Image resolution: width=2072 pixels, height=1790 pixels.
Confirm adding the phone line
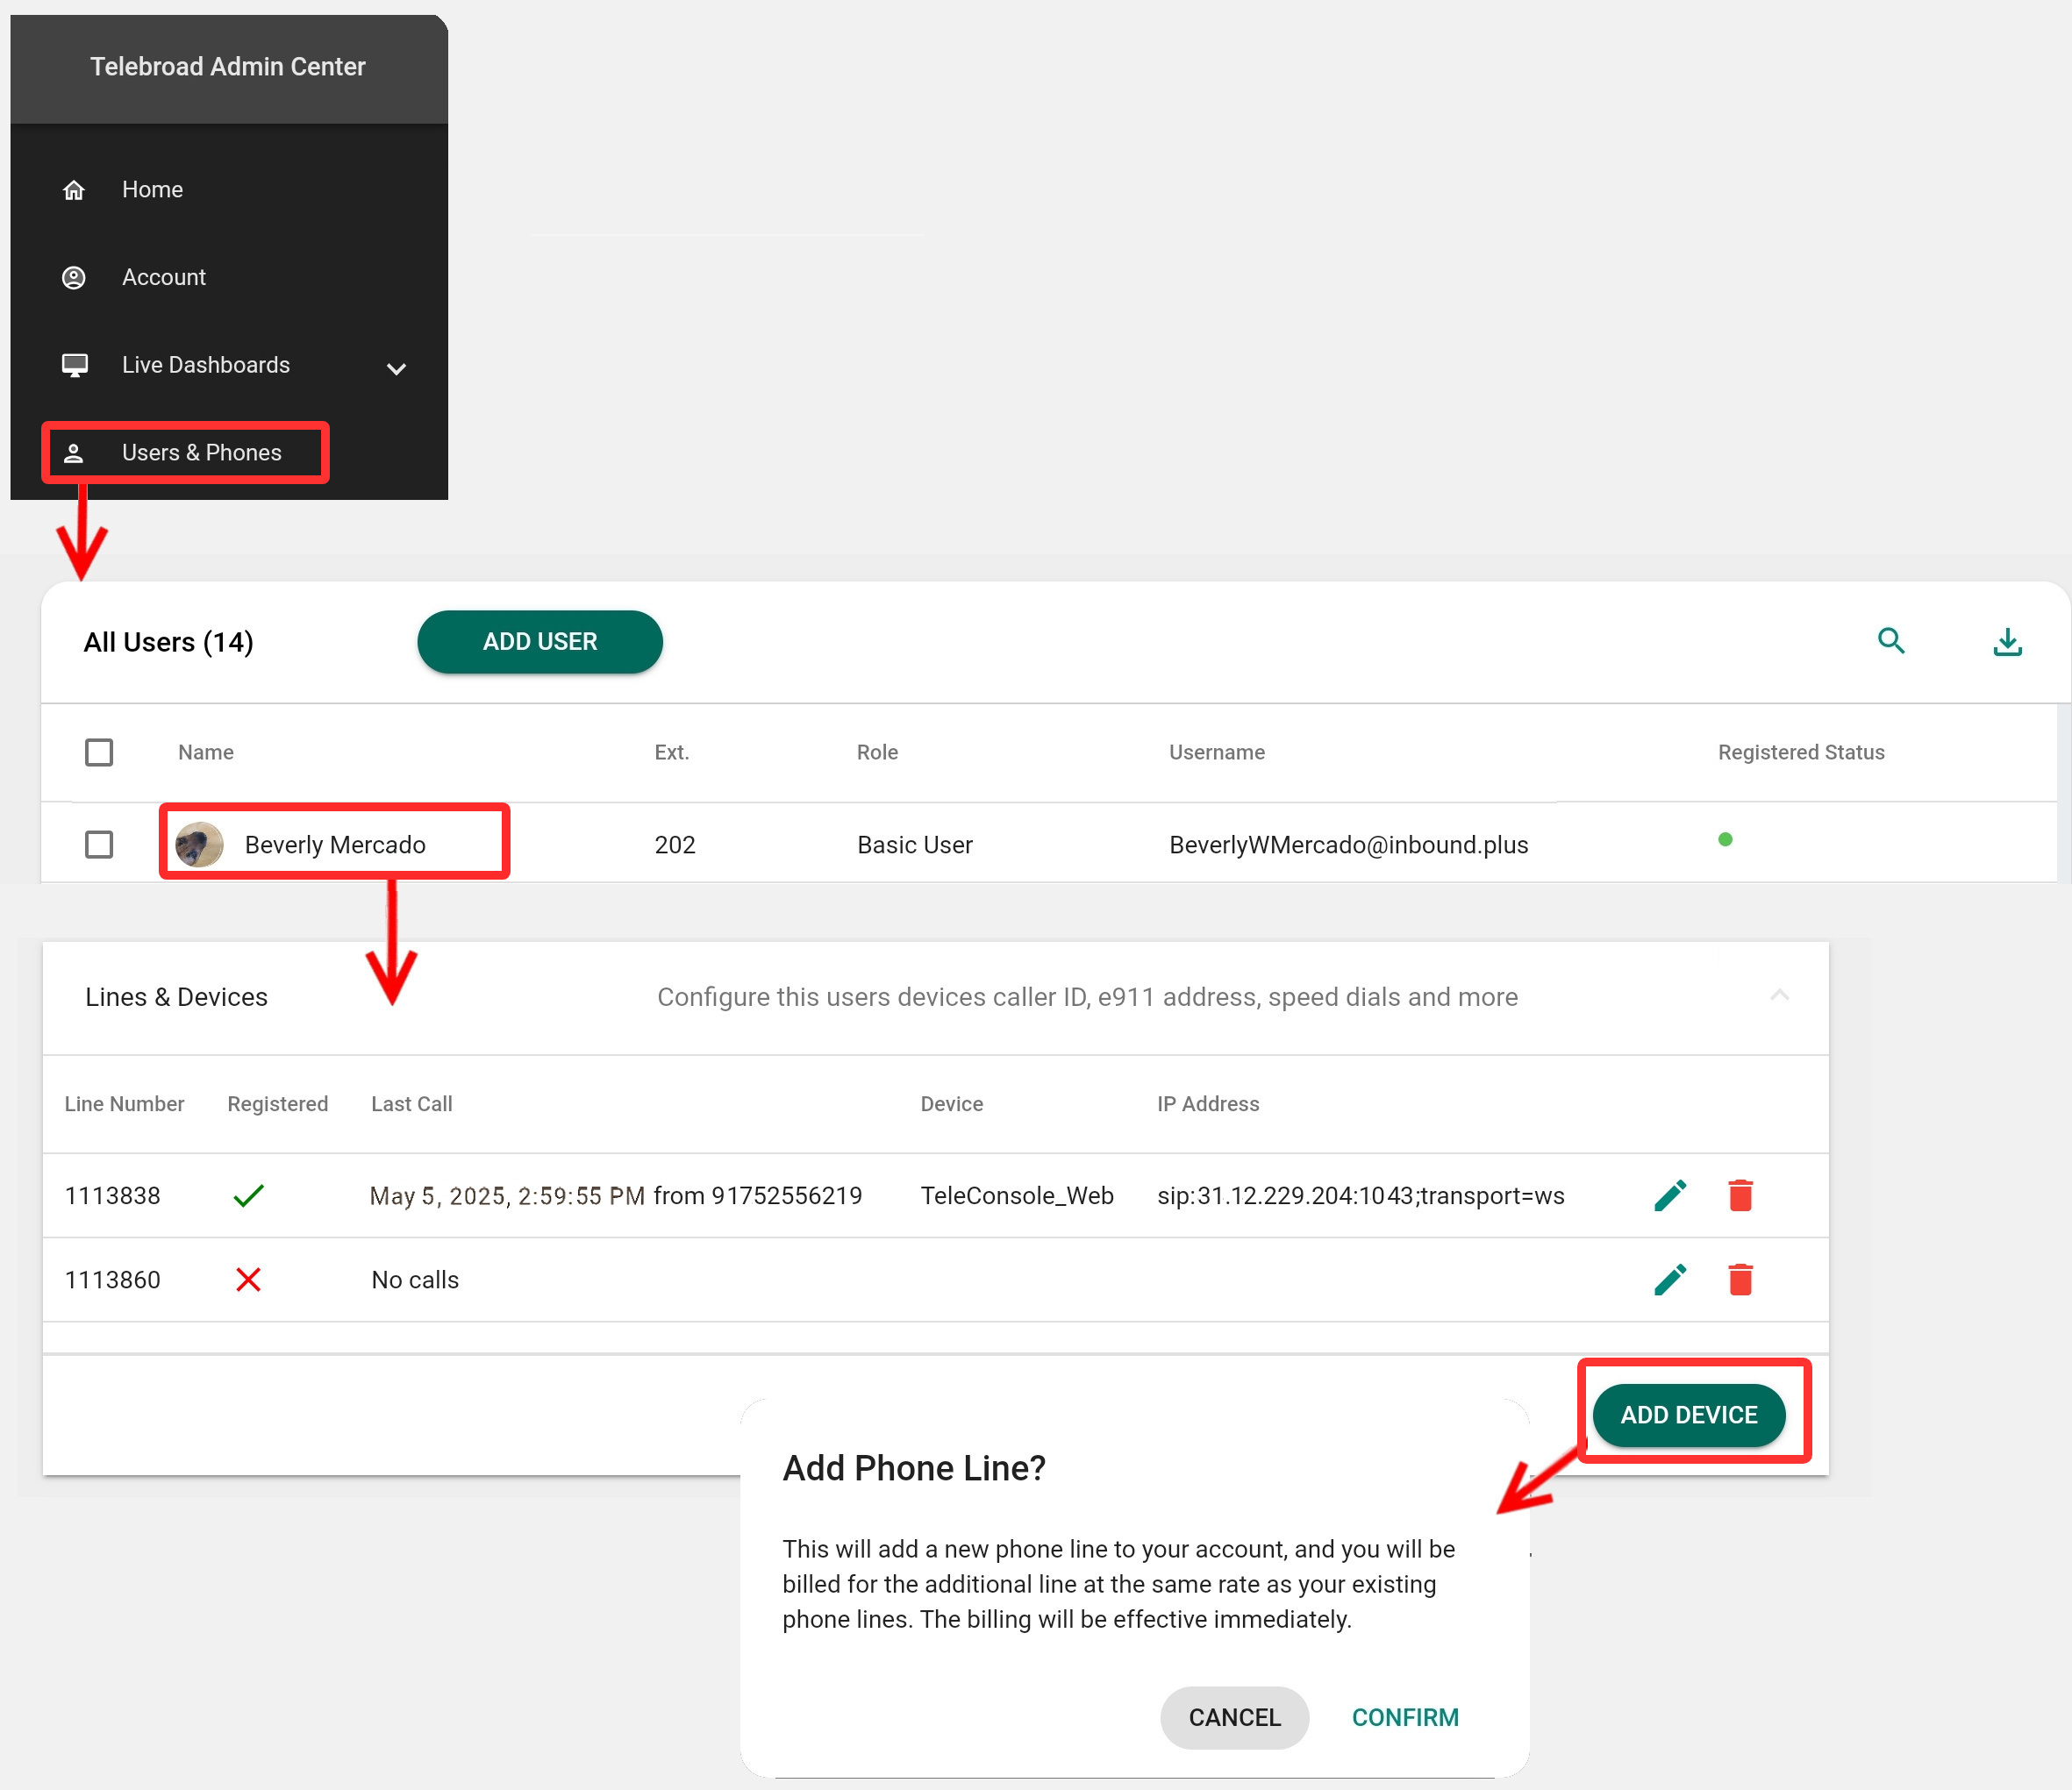pos(1404,1717)
